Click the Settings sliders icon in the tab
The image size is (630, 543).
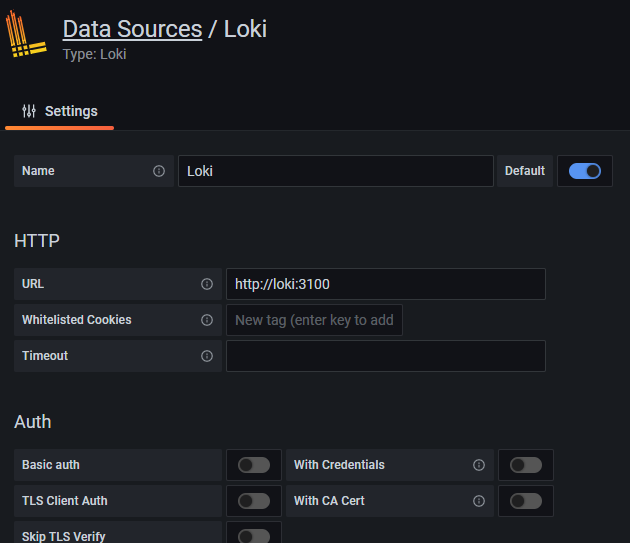click(29, 111)
